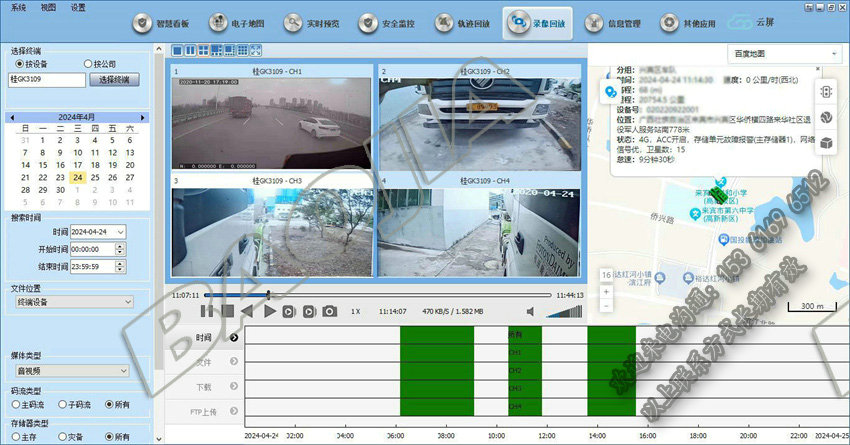This screenshot has height=445, width=850.
Task: Select 子码流 stream type radio button
Action: click(x=62, y=404)
